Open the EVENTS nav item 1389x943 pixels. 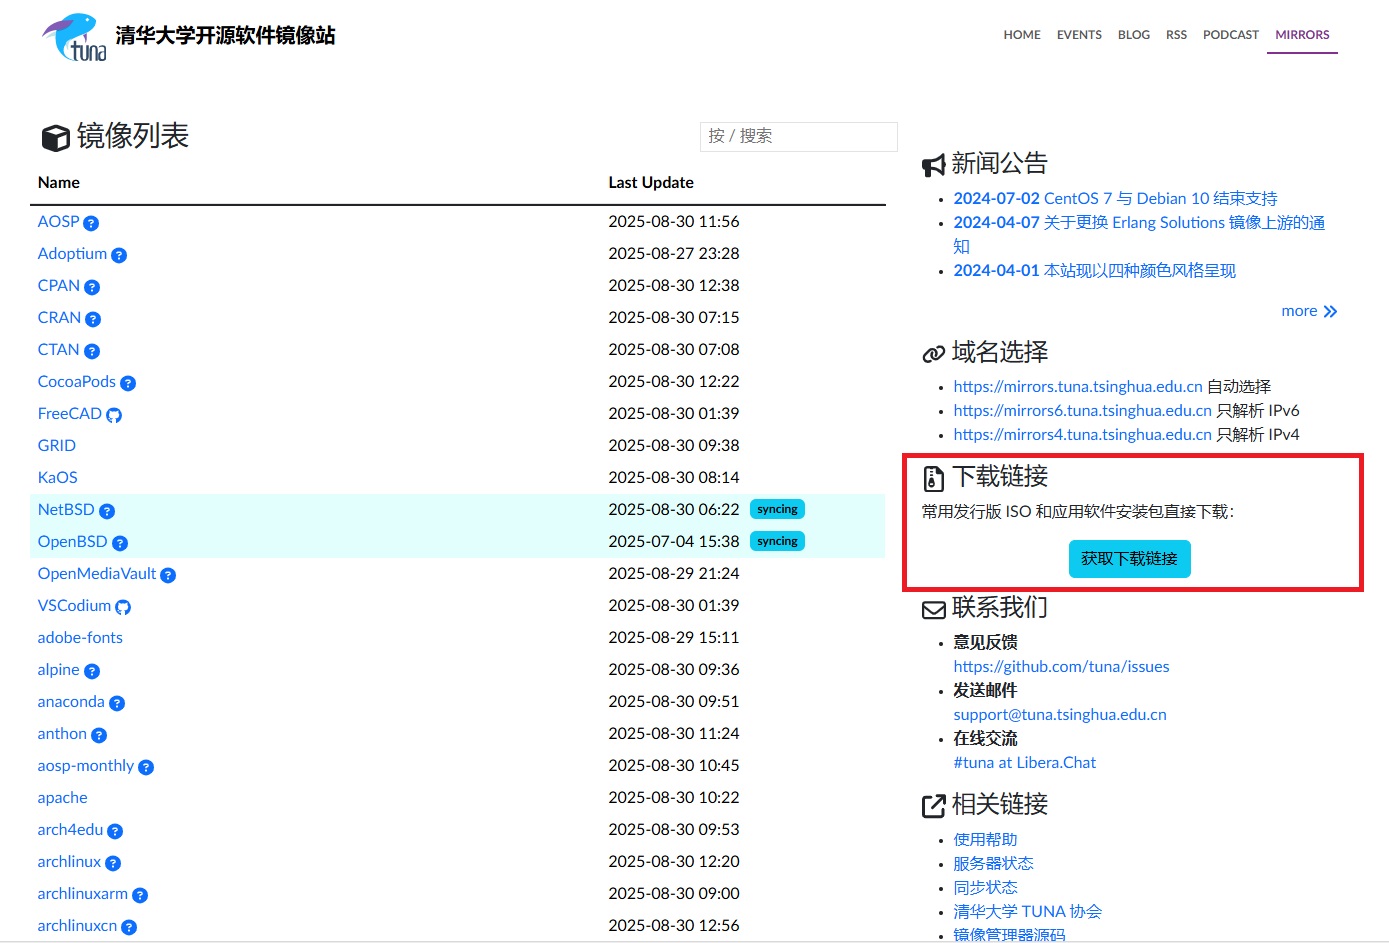point(1079,35)
